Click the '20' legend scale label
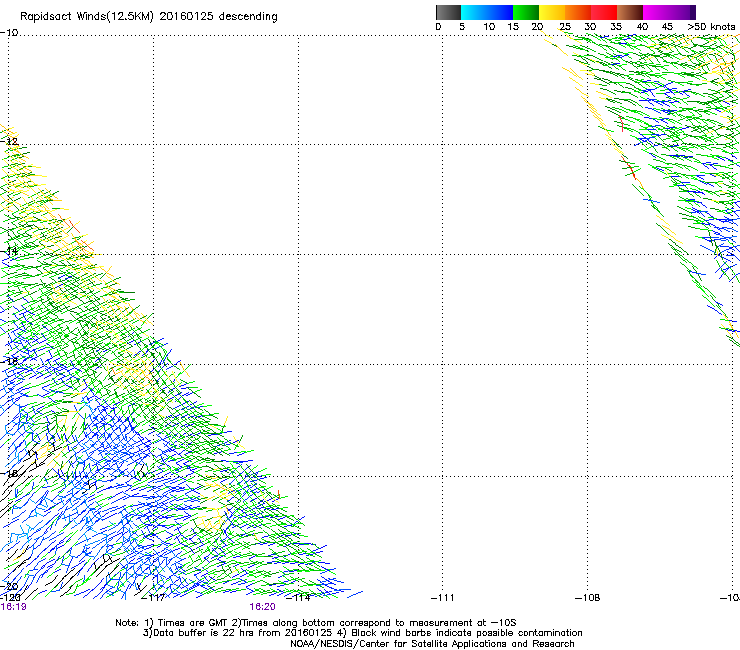The width and height of the screenshot is (740, 650). point(538,27)
